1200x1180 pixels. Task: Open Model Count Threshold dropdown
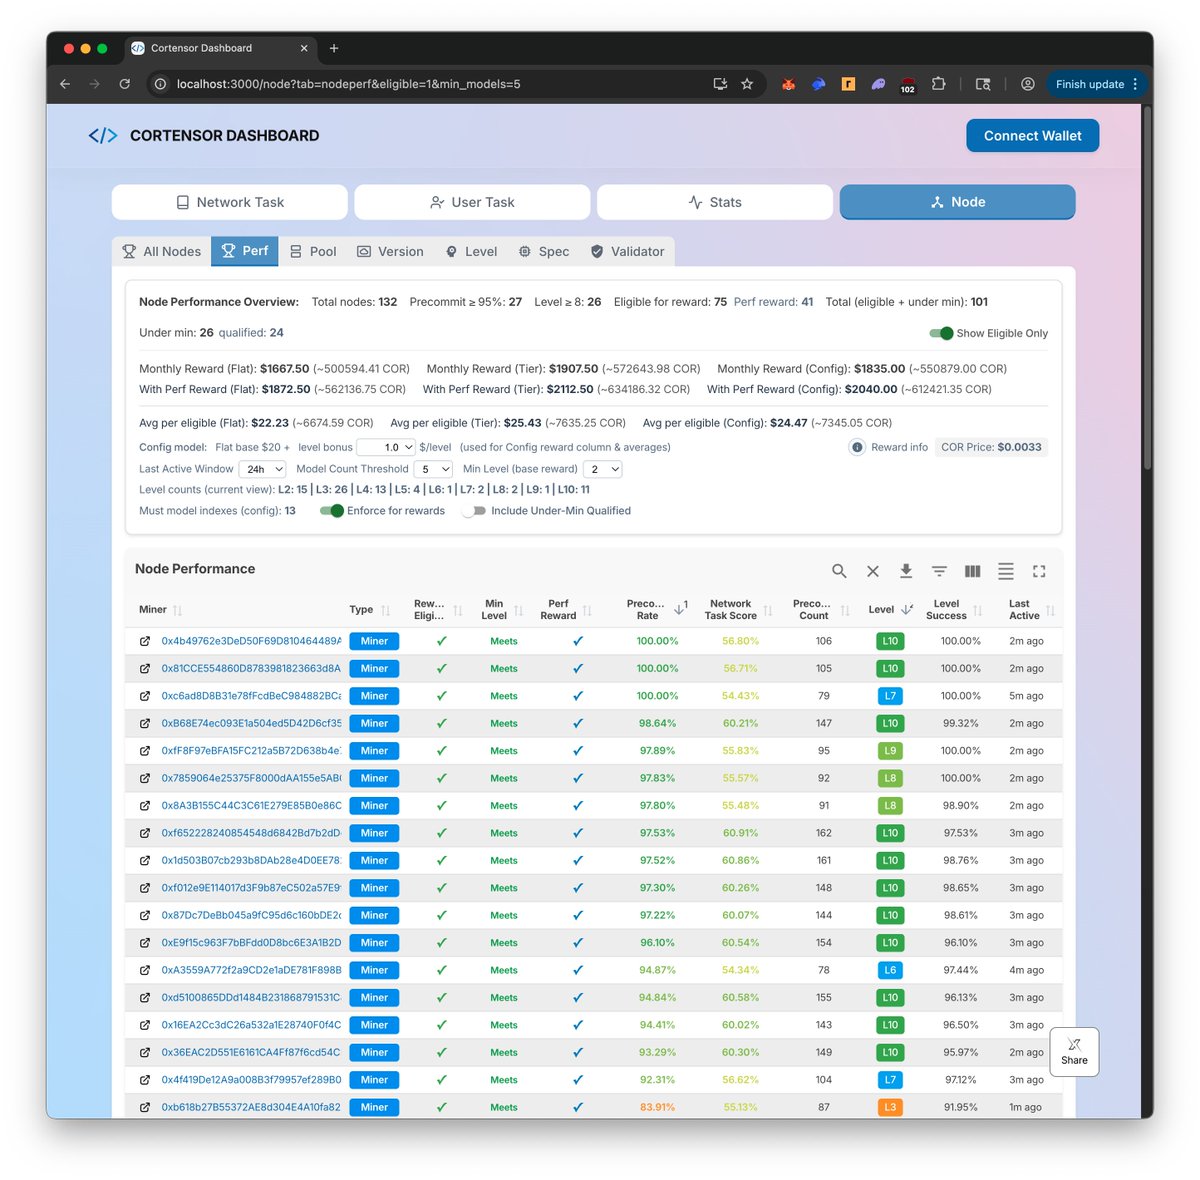click(433, 469)
